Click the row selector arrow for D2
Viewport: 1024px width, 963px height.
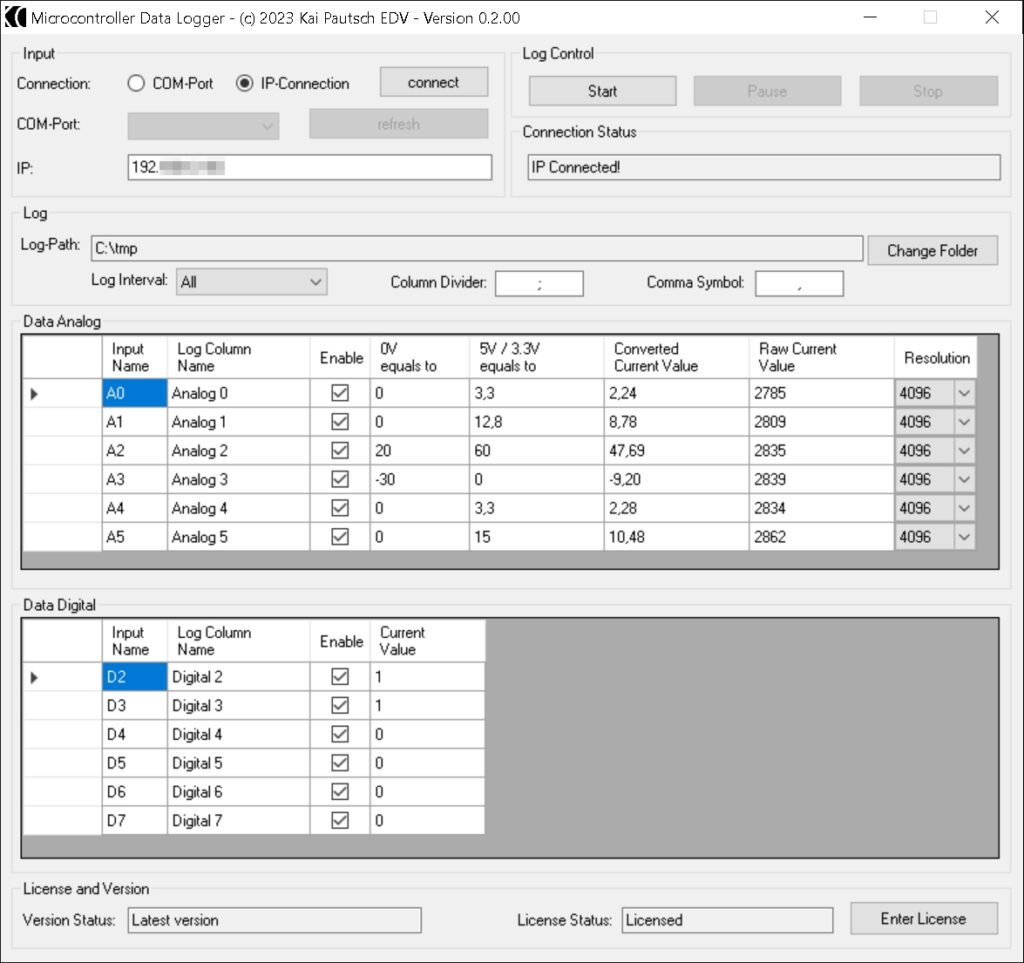(x=34, y=677)
